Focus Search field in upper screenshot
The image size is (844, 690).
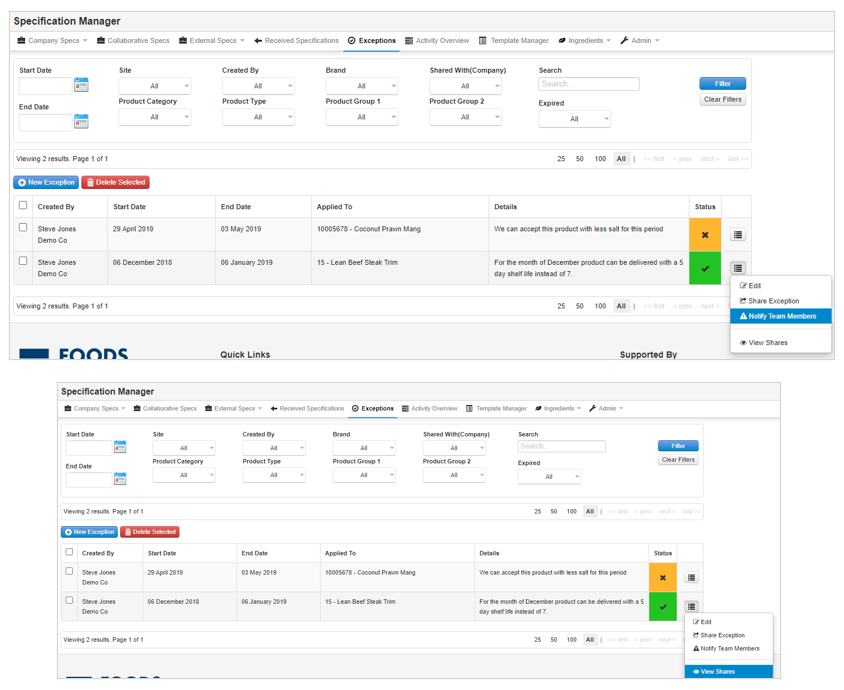coord(589,84)
